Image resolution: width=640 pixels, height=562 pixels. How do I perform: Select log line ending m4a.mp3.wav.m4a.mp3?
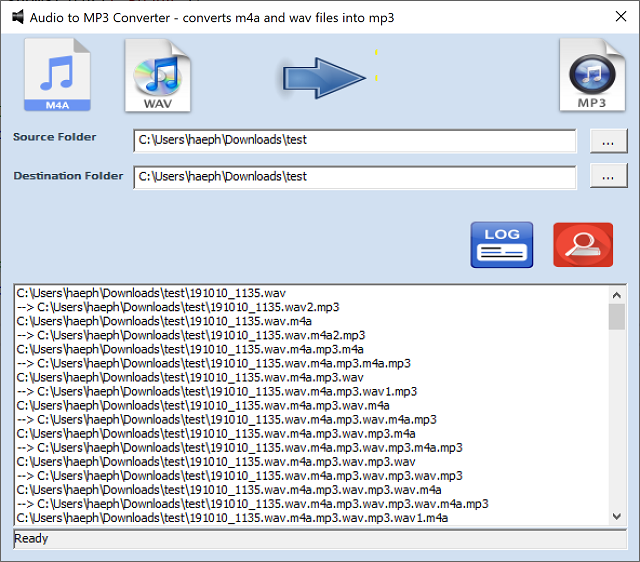point(227,420)
